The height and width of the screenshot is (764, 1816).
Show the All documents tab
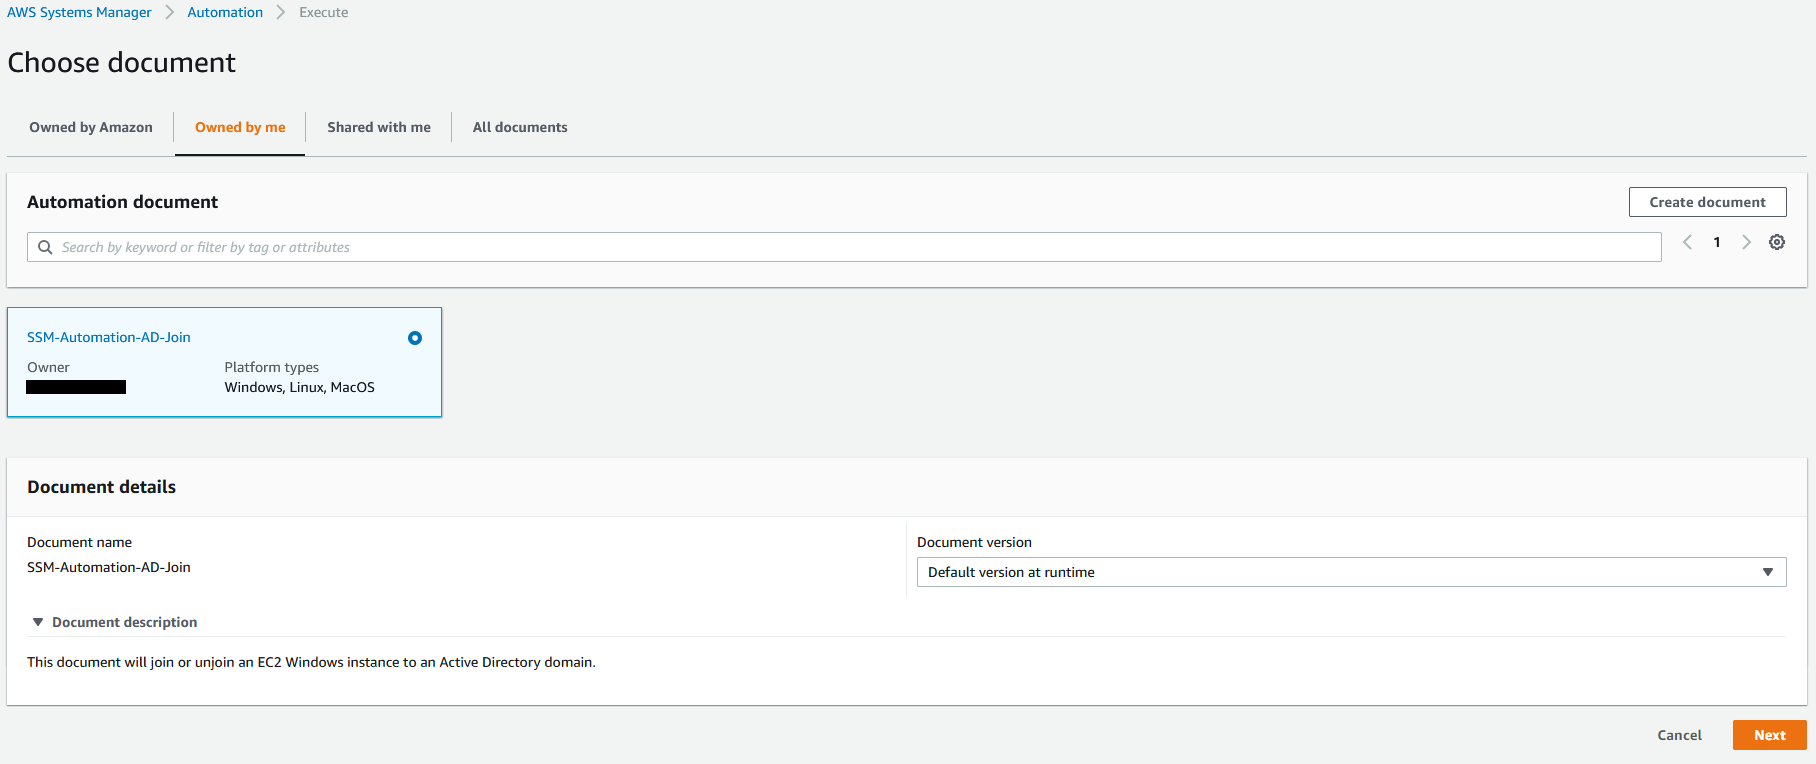[x=520, y=127]
